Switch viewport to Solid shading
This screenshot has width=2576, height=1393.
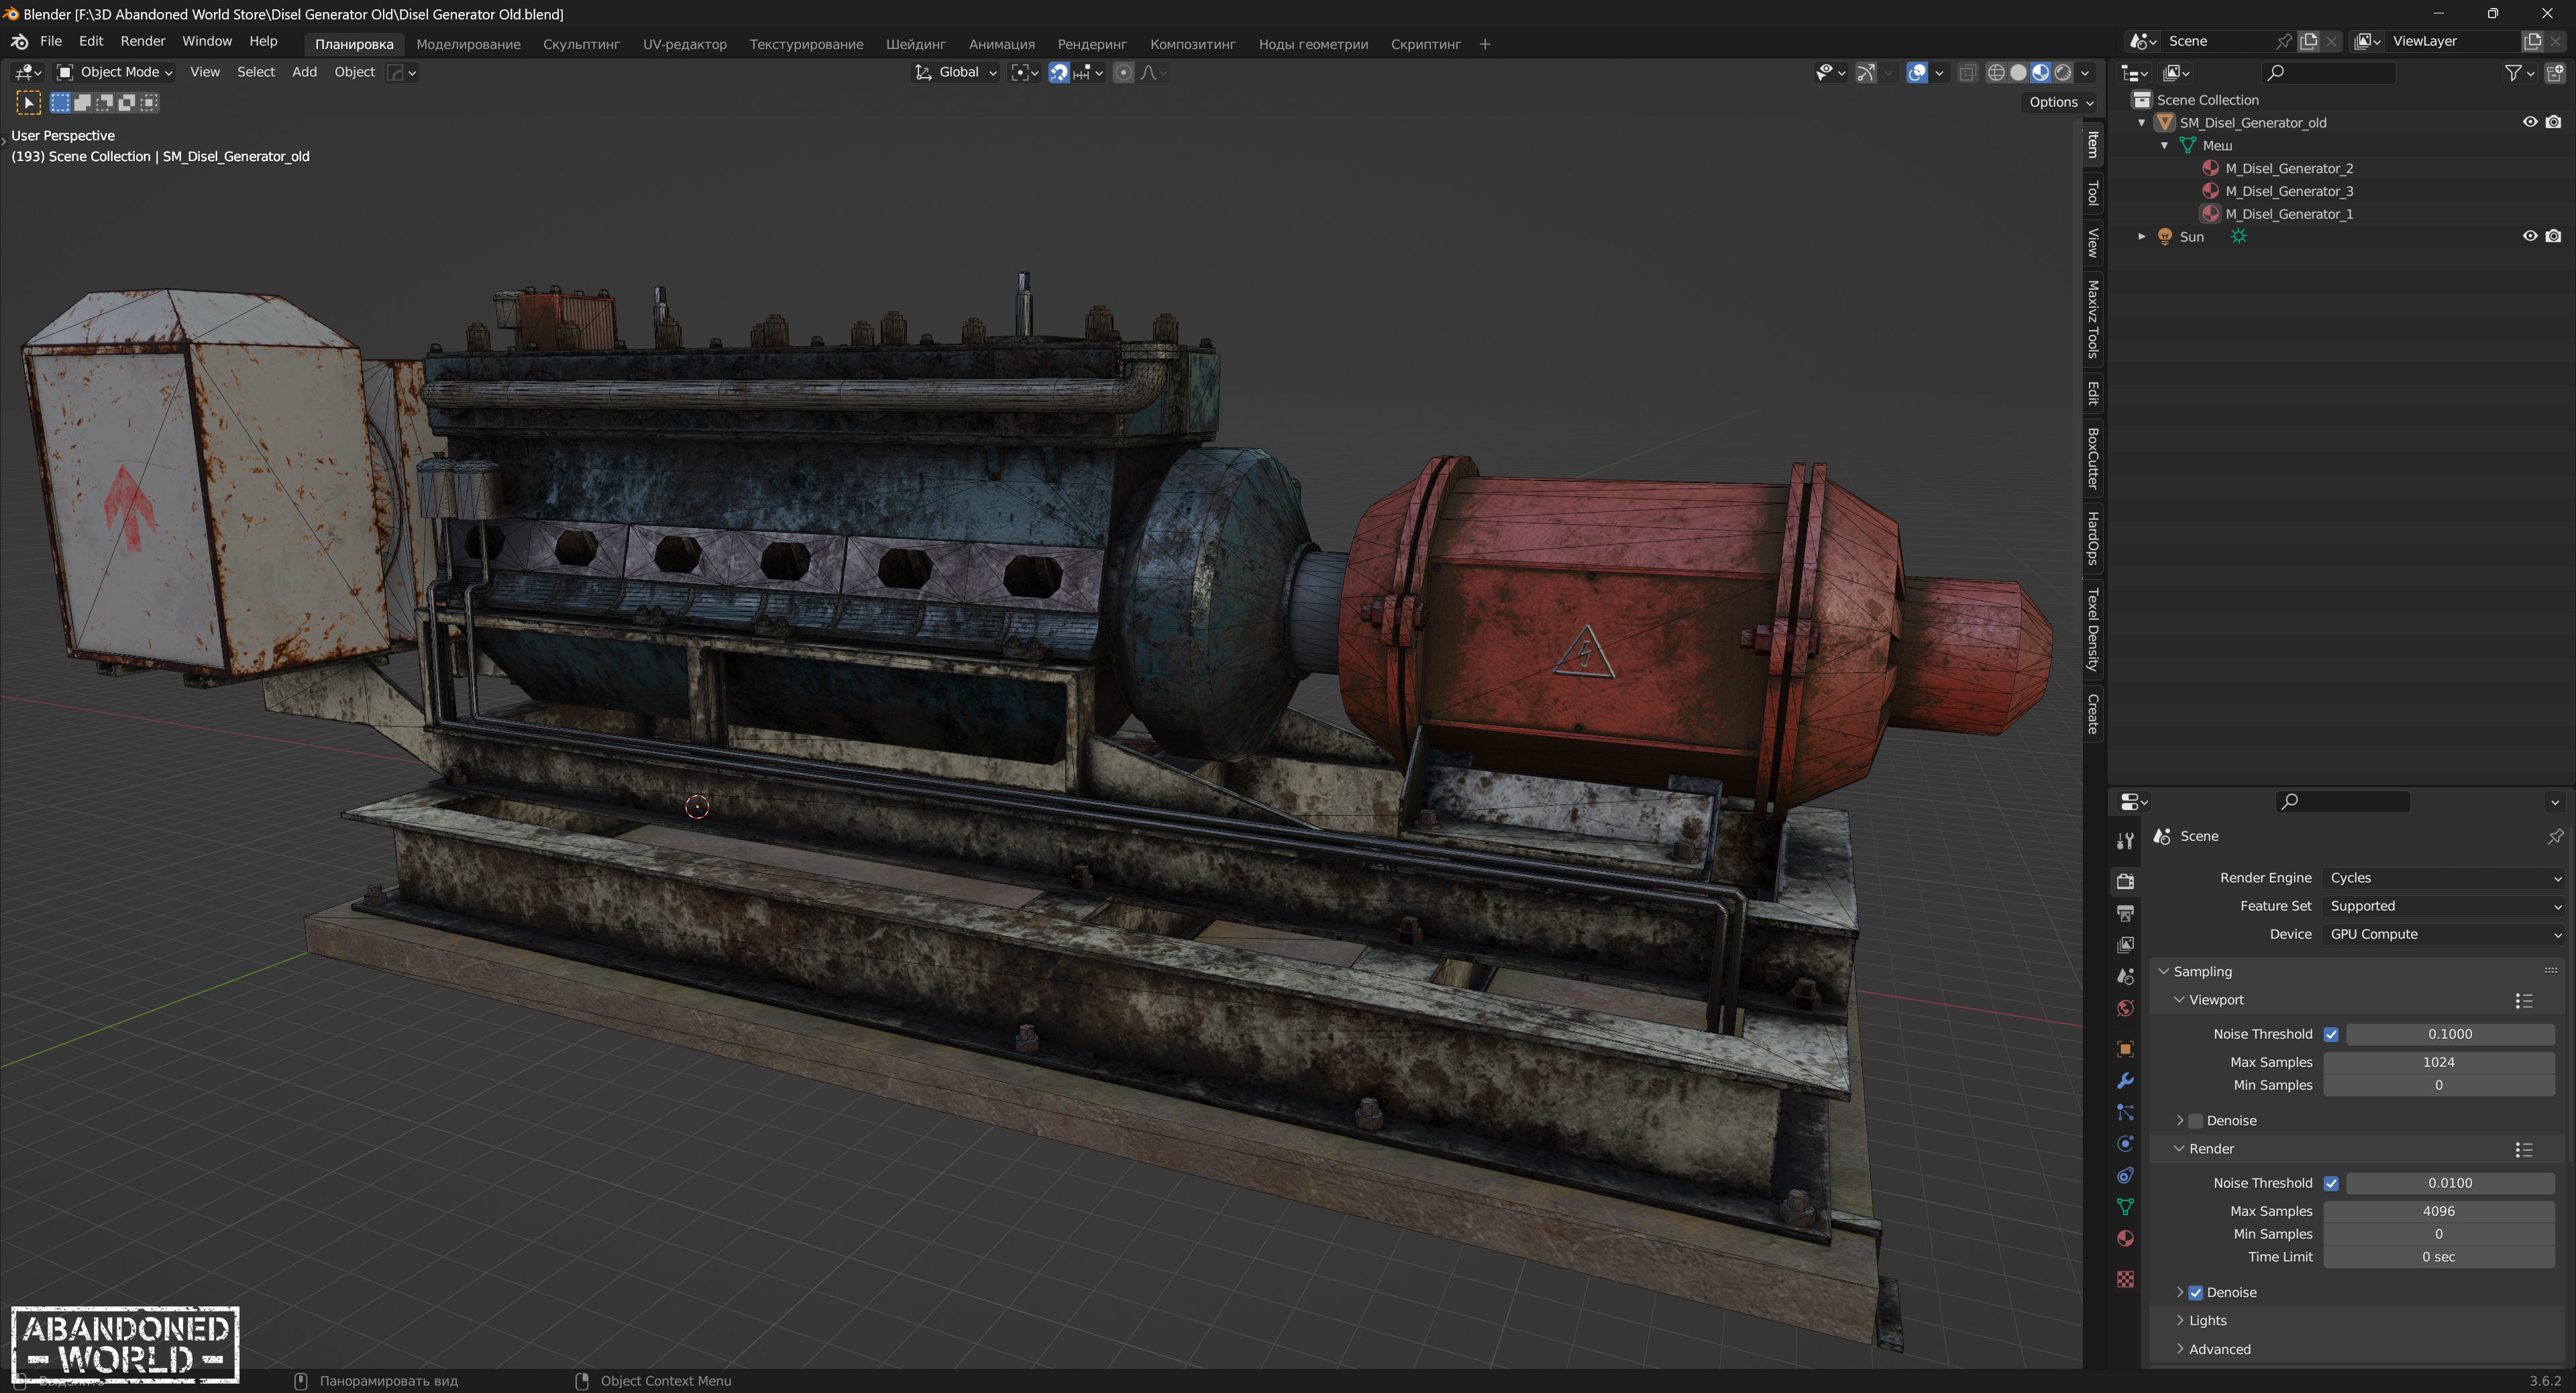[x=2018, y=73]
